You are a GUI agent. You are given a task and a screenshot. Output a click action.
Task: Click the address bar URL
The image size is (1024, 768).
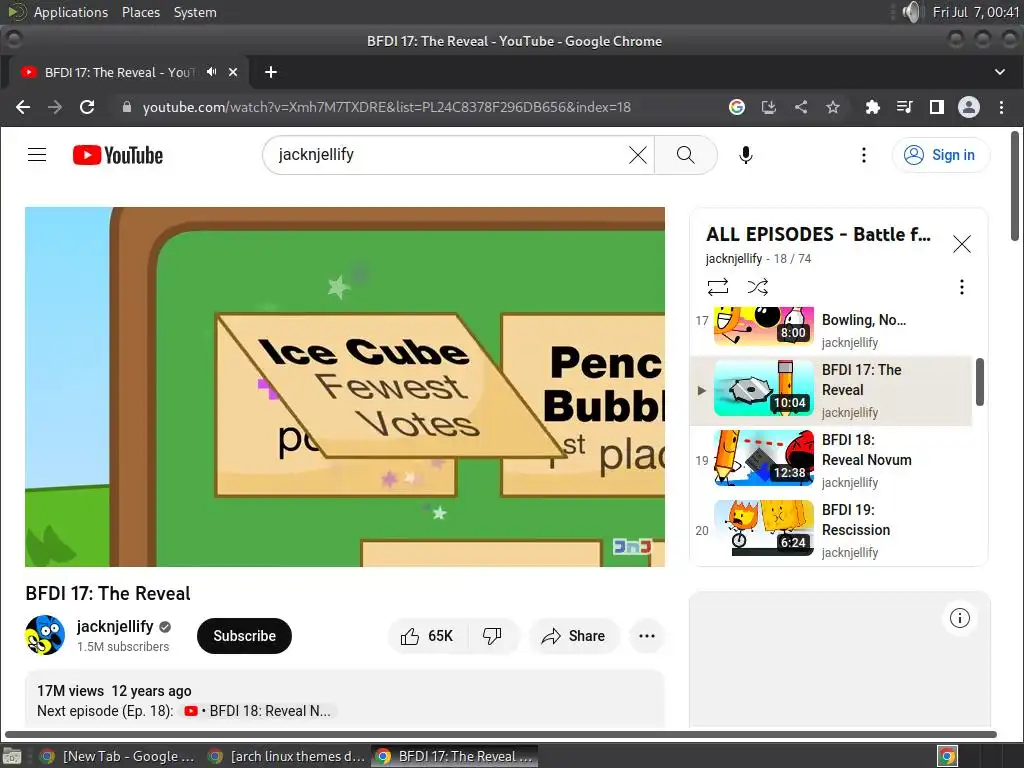click(x=387, y=107)
